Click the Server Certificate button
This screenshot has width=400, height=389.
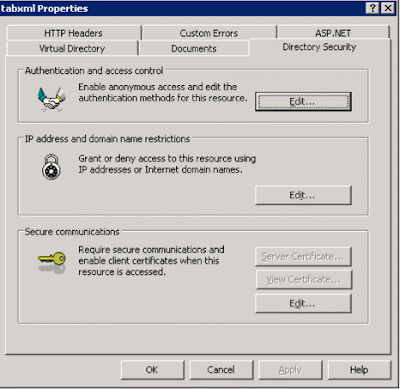(303, 256)
